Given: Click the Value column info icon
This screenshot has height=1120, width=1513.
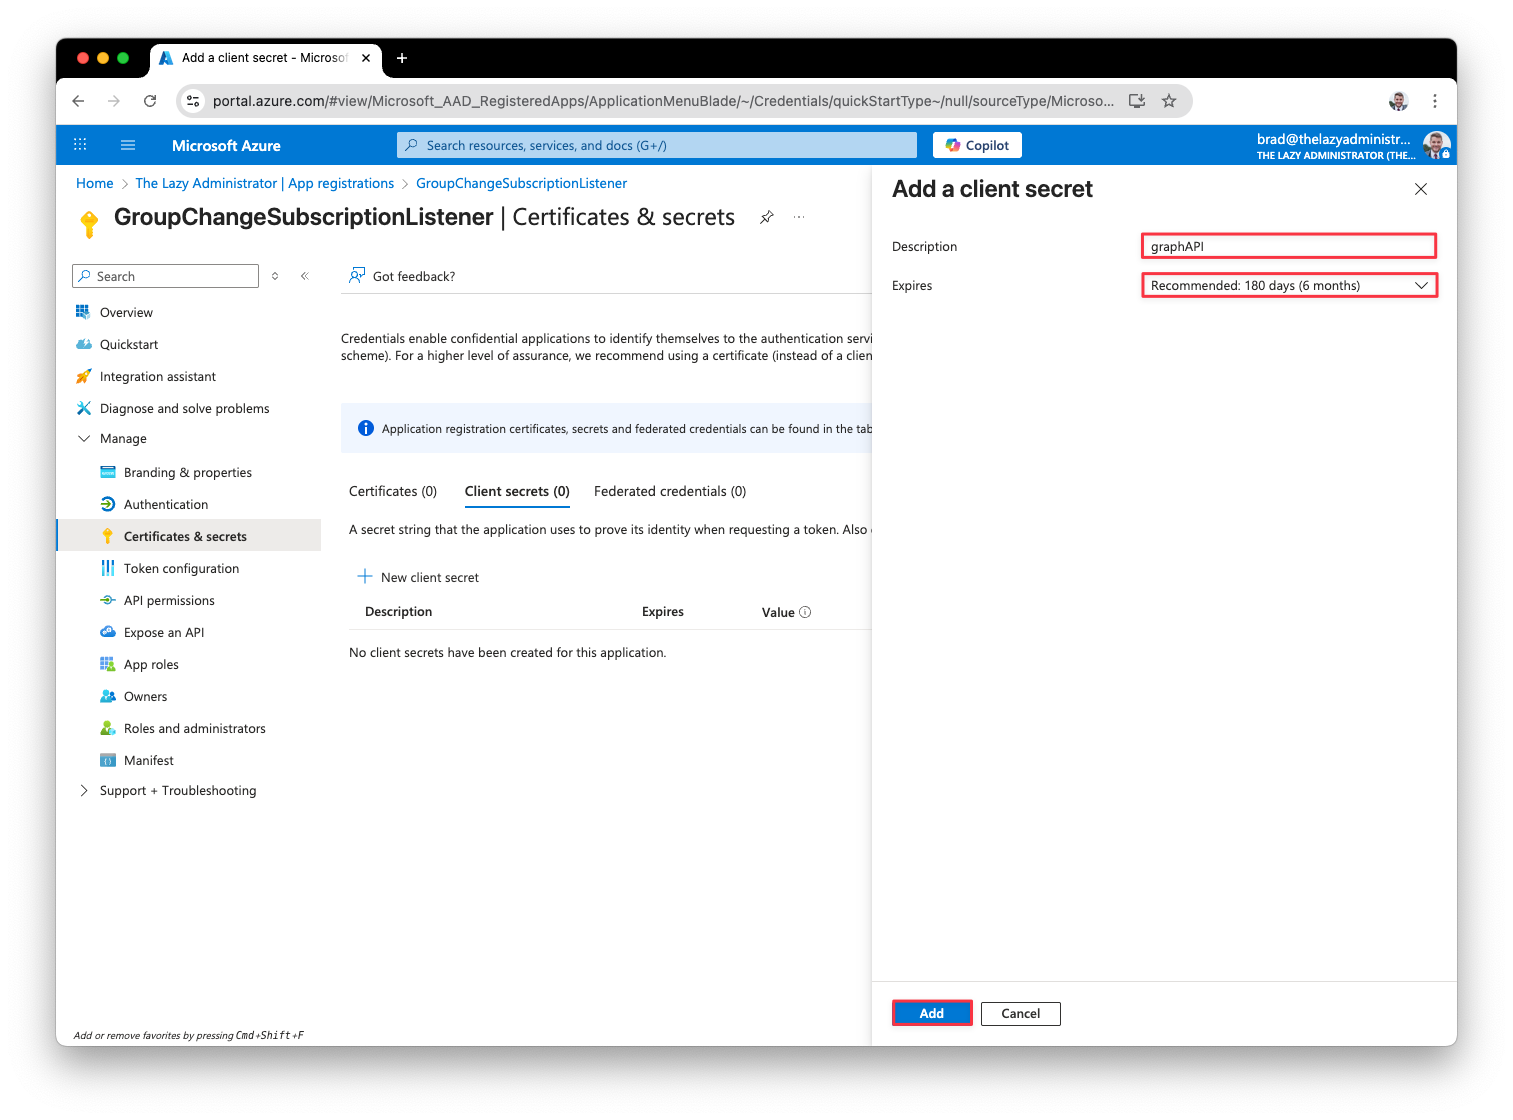Looking at the screenshot, I should tap(805, 612).
